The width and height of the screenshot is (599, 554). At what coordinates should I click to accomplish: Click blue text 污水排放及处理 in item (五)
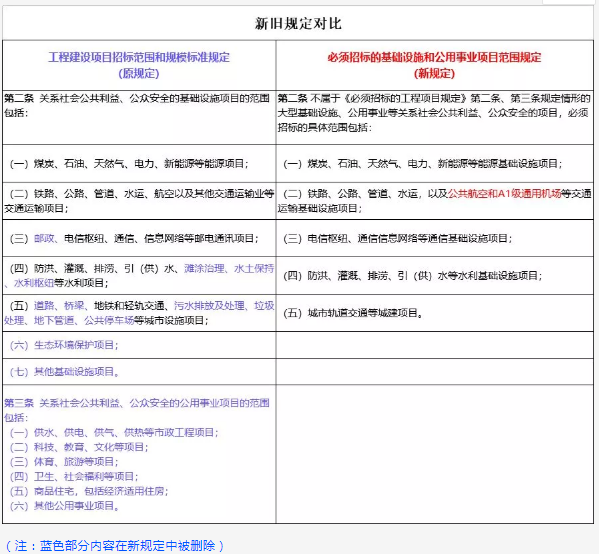(x=209, y=306)
